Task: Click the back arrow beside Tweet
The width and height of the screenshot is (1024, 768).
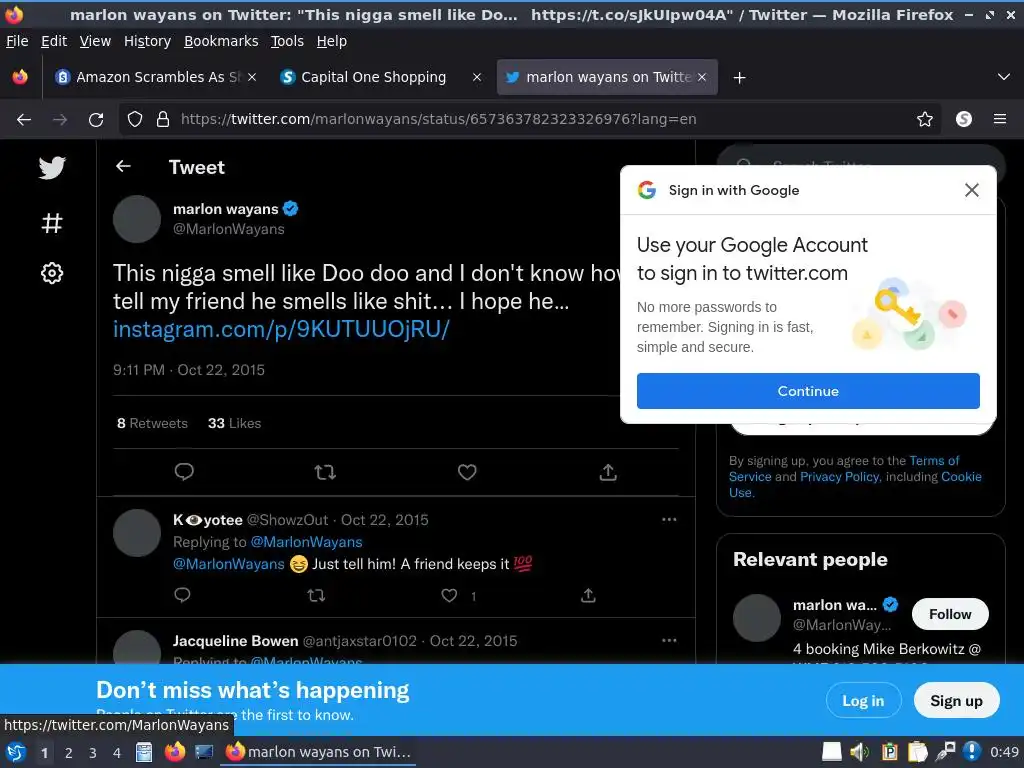Action: [x=123, y=167]
